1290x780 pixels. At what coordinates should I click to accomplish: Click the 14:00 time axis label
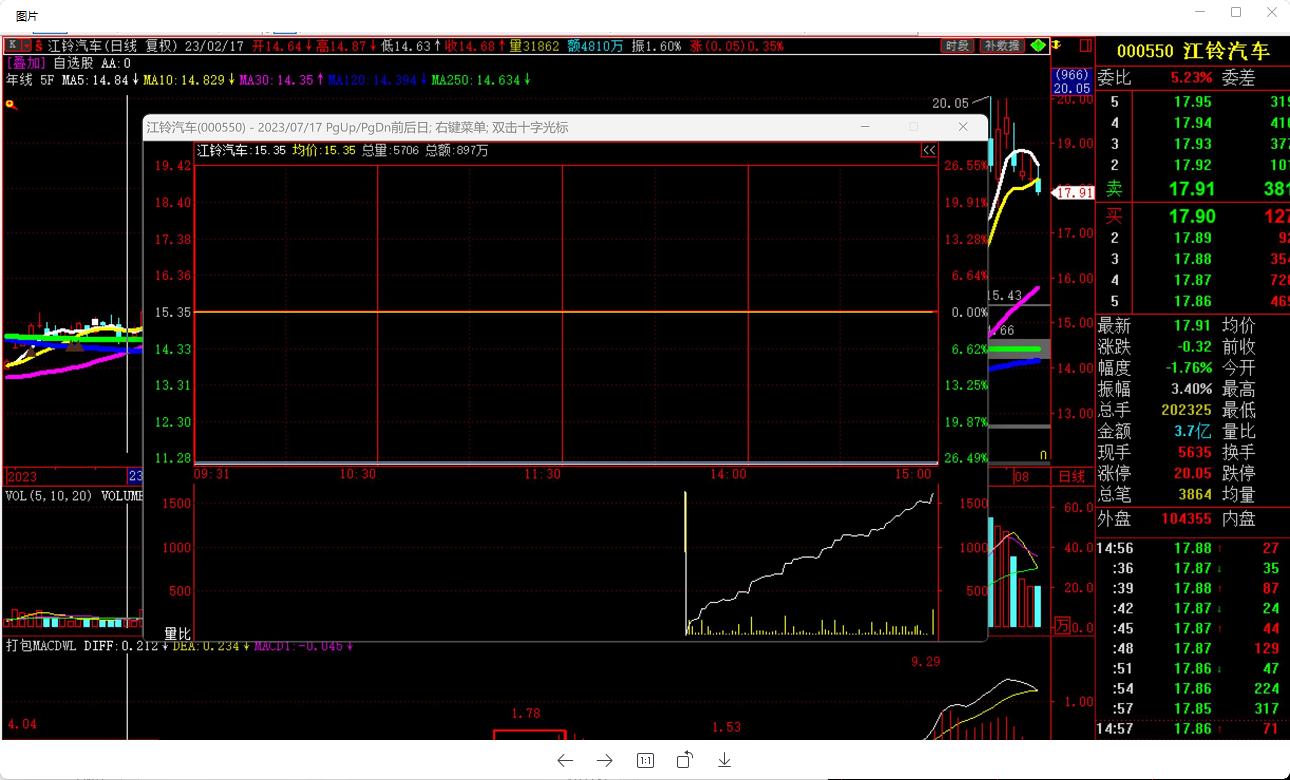[728, 474]
